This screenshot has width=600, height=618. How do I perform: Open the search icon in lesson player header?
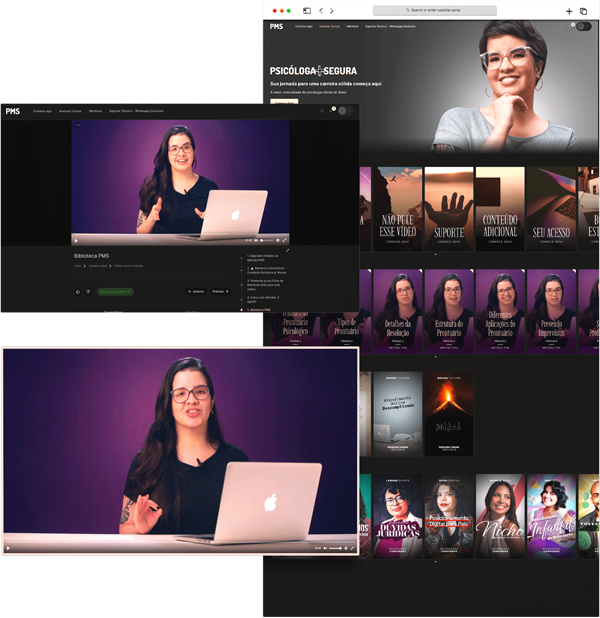(x=322, y=111)
